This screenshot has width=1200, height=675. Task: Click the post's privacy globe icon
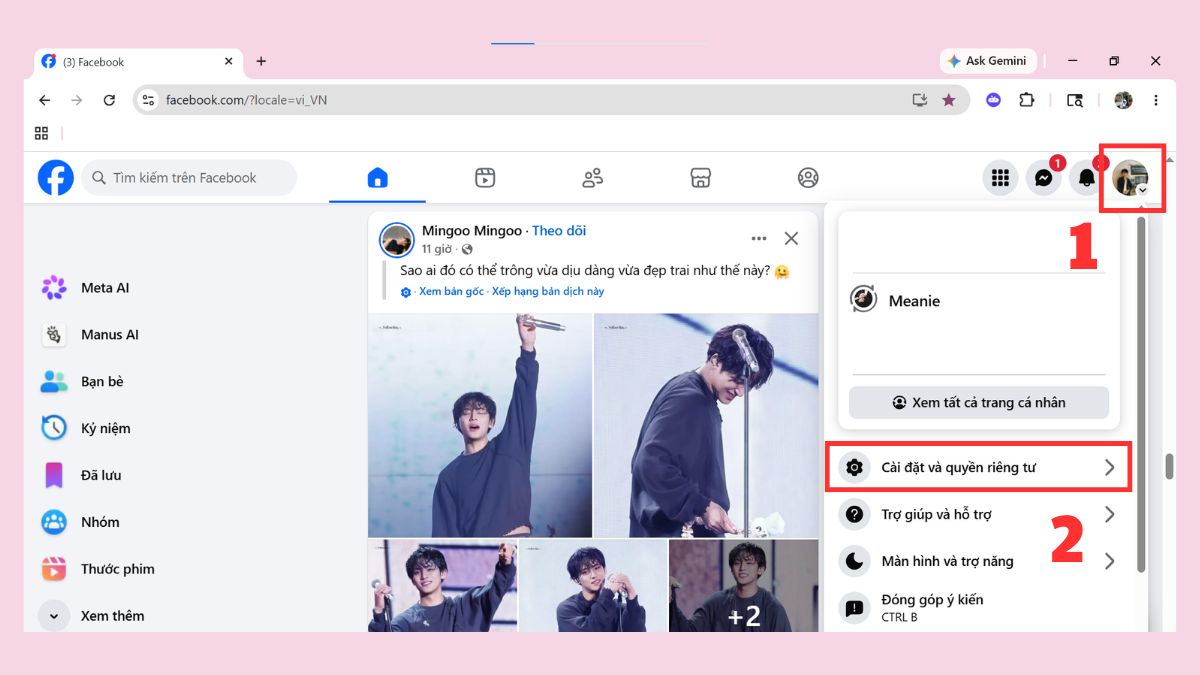[467, 249]
